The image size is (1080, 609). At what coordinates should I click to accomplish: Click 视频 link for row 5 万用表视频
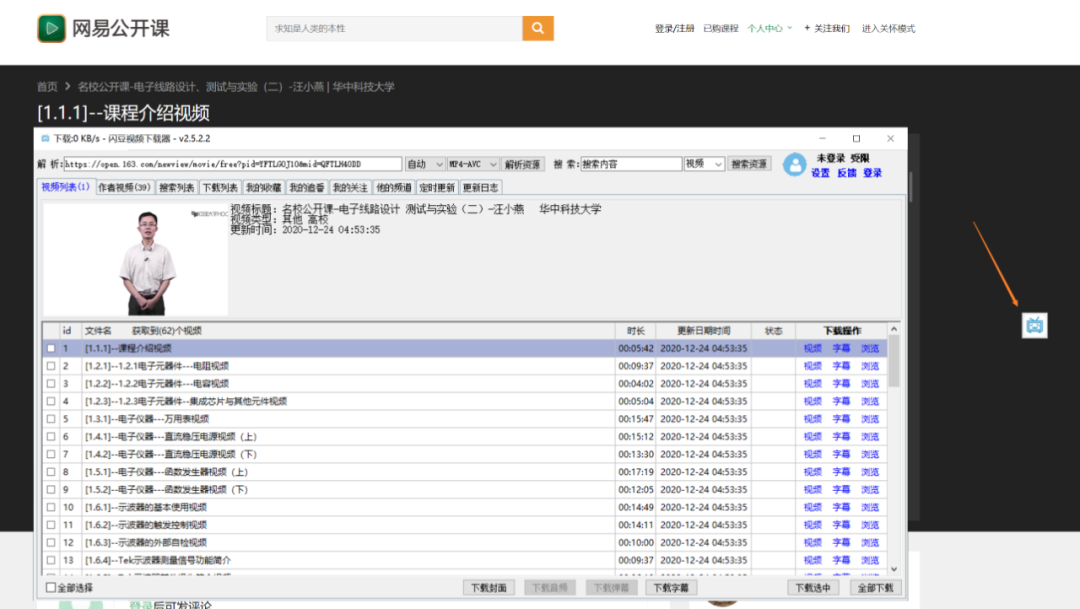[812, 419]
